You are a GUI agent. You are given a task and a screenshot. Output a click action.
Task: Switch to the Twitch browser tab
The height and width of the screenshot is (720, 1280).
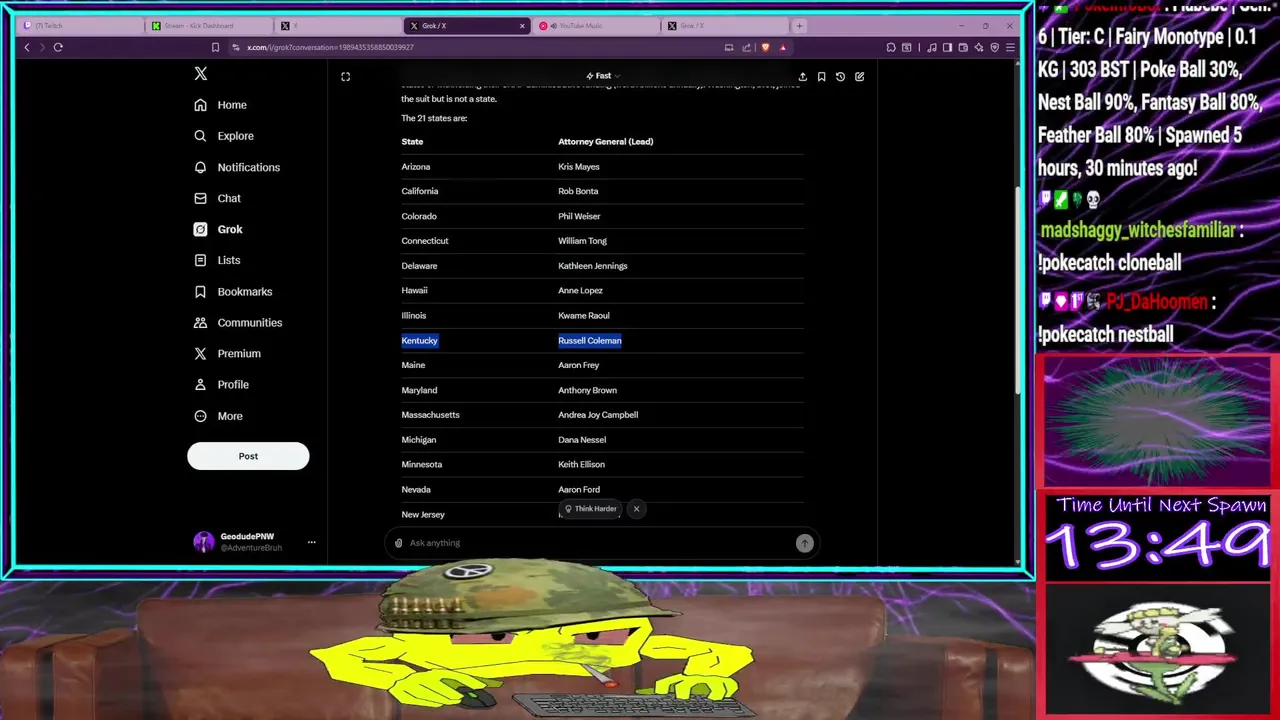pos(78,26)
